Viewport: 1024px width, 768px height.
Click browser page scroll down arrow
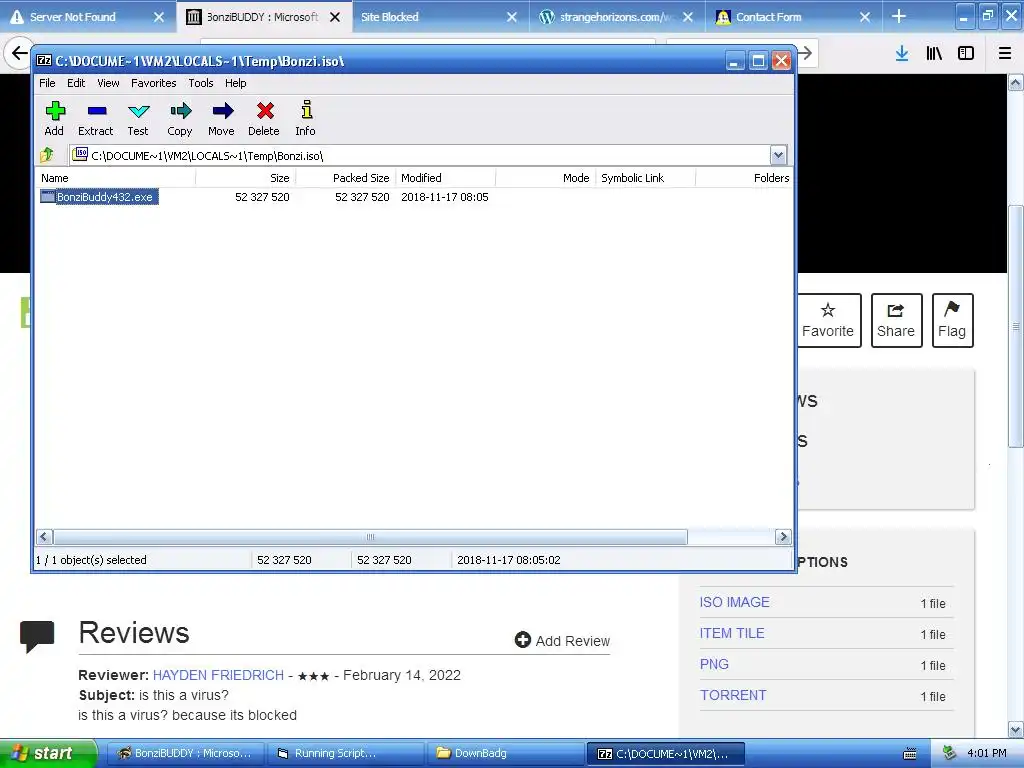pos(1016,729)
